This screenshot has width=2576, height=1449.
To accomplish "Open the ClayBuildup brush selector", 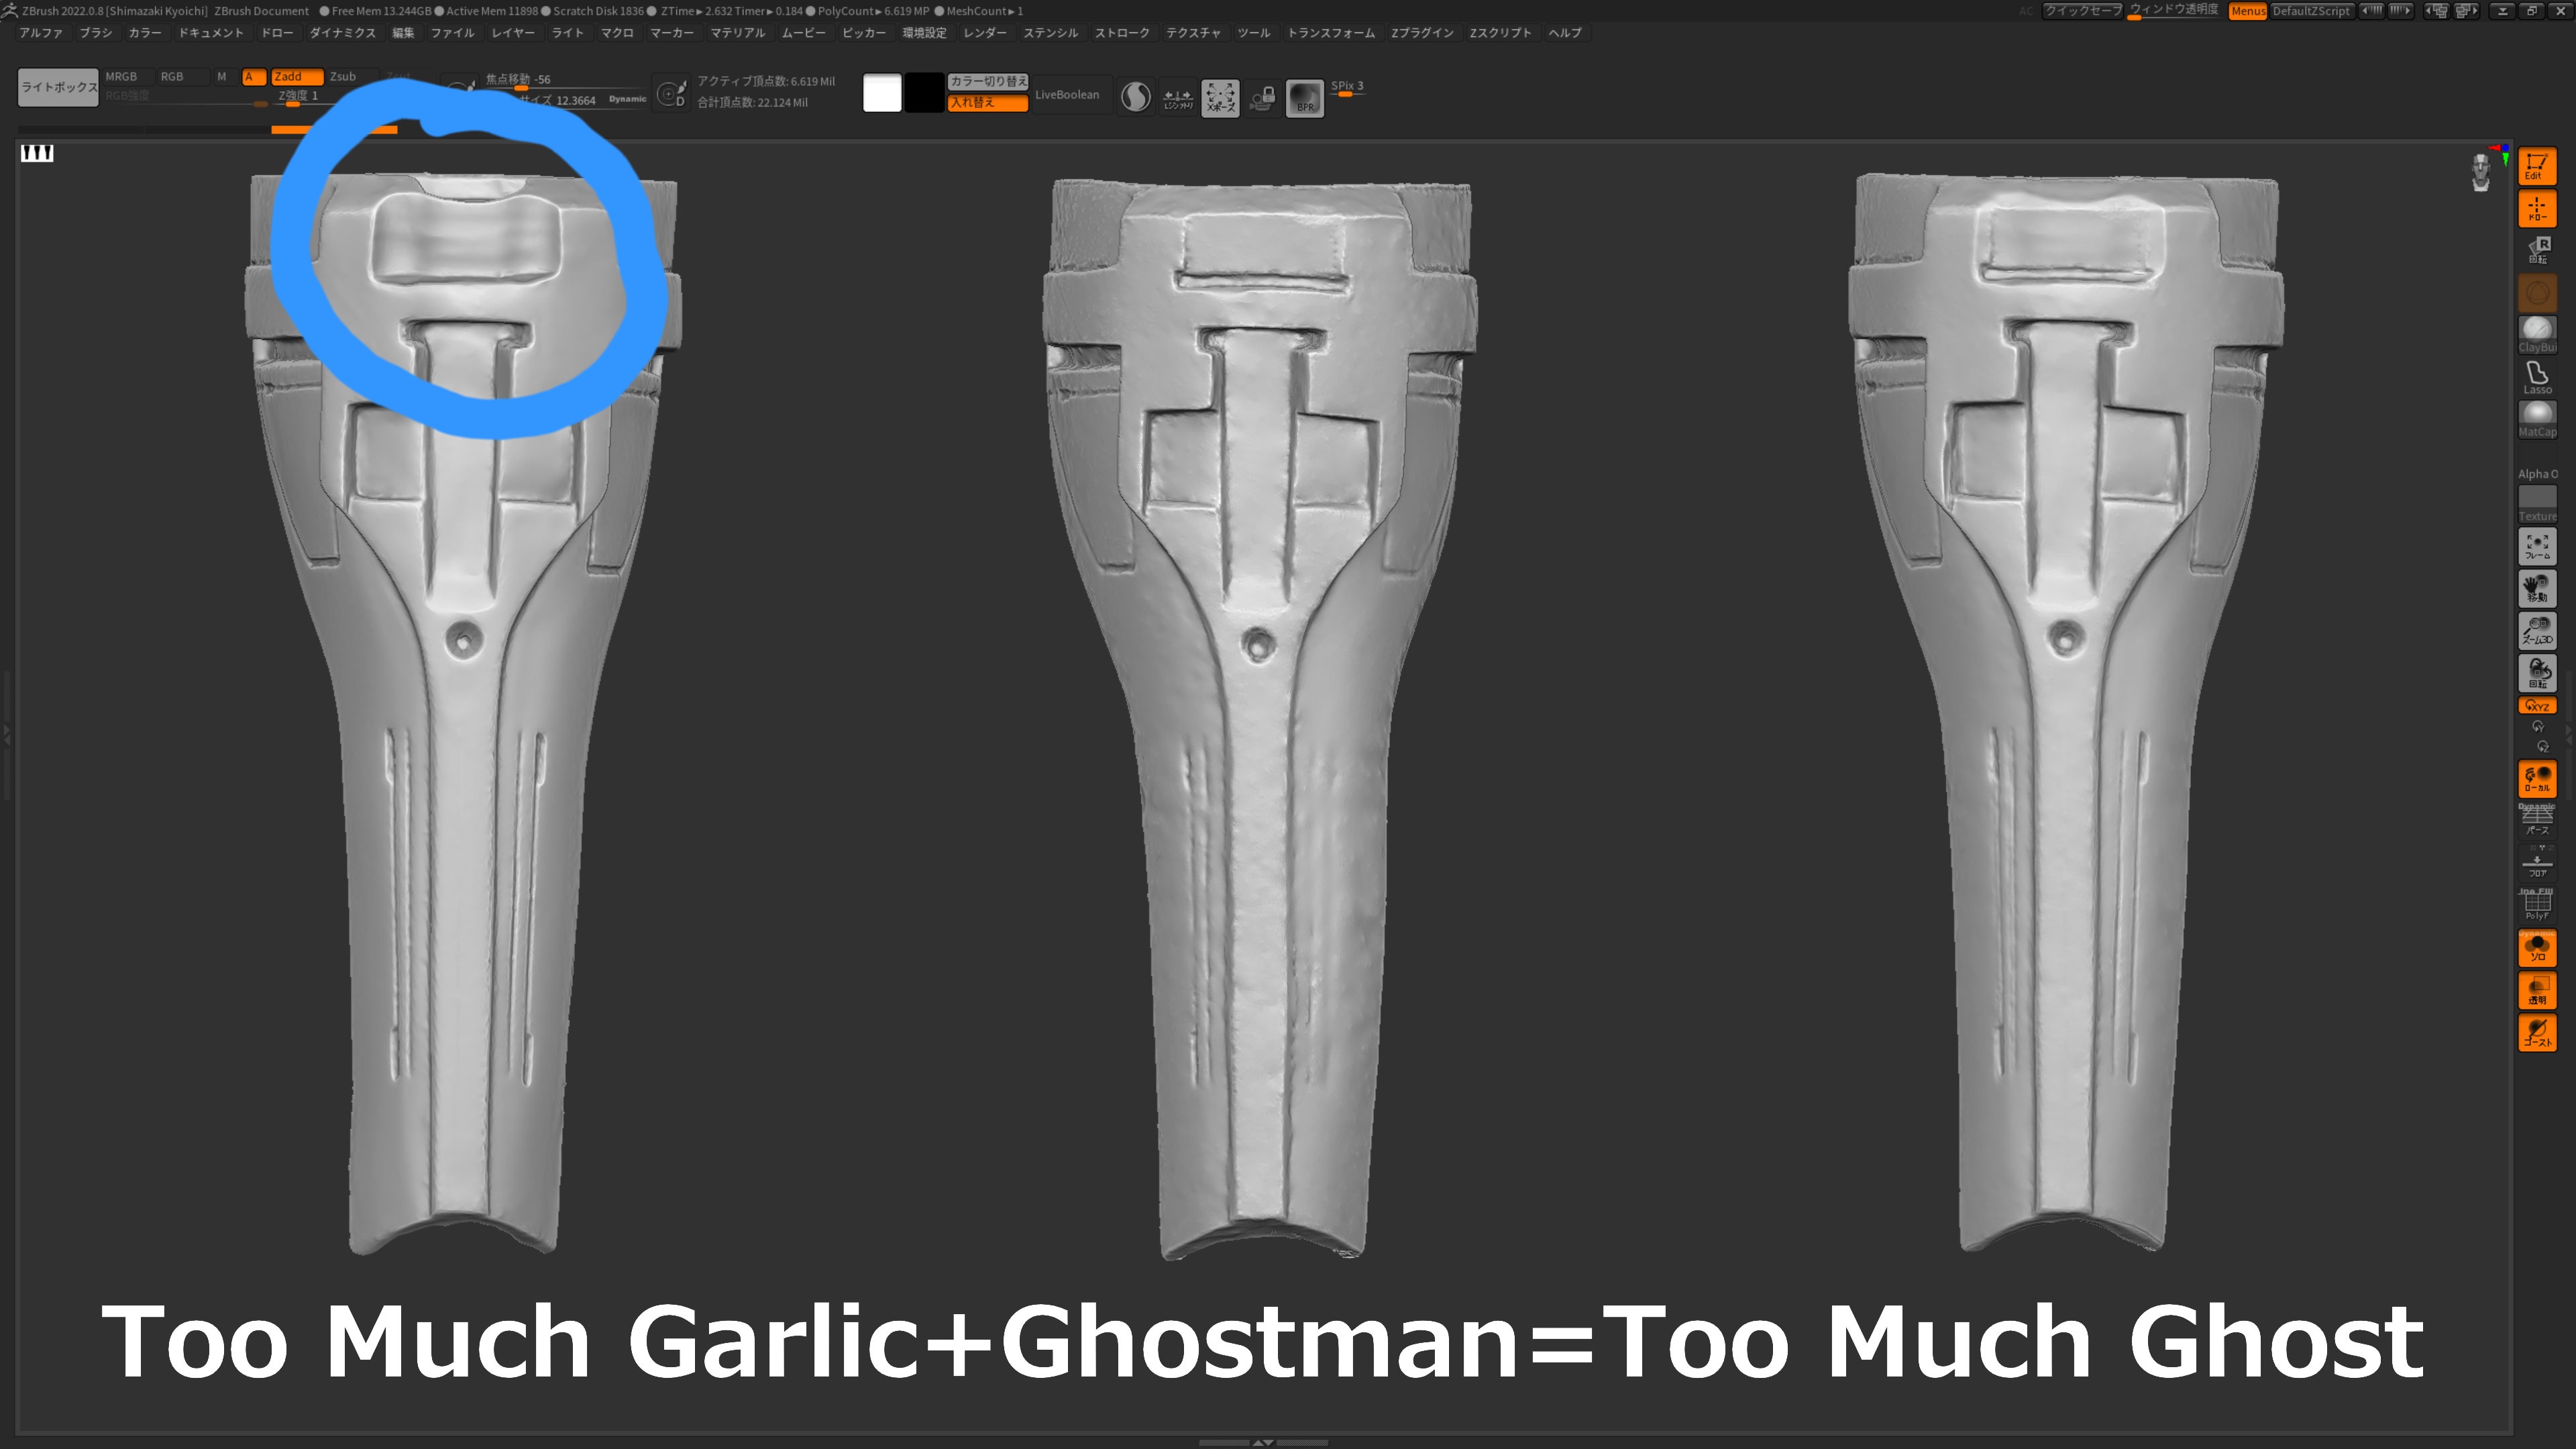I will (2537, 334).
